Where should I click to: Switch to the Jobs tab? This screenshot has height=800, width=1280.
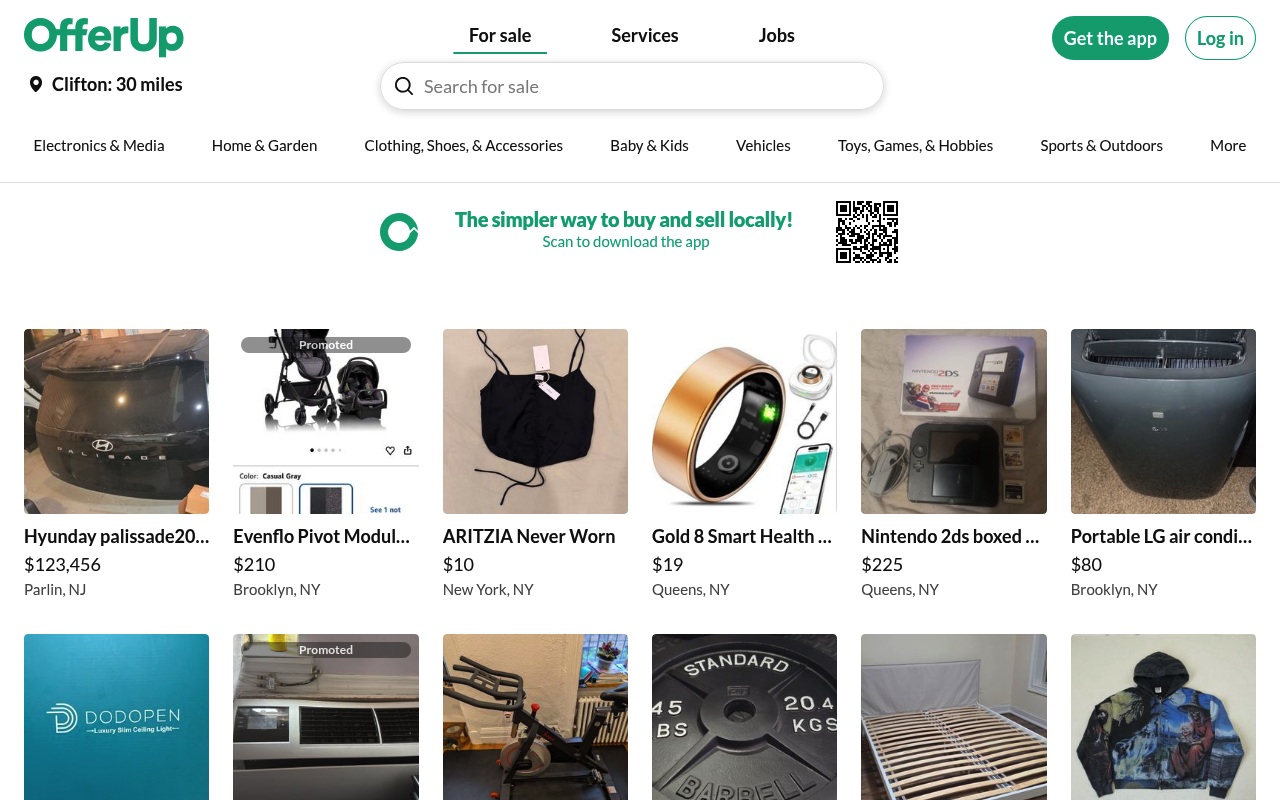pos(777,36)
